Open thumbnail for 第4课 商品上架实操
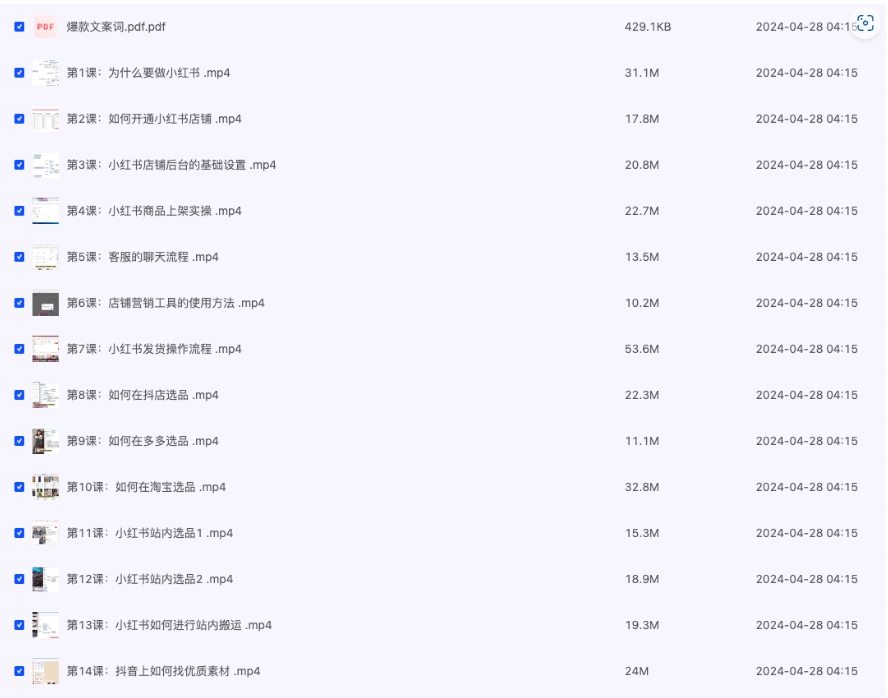Screen dimensions: 888x698 click(45, 211)
